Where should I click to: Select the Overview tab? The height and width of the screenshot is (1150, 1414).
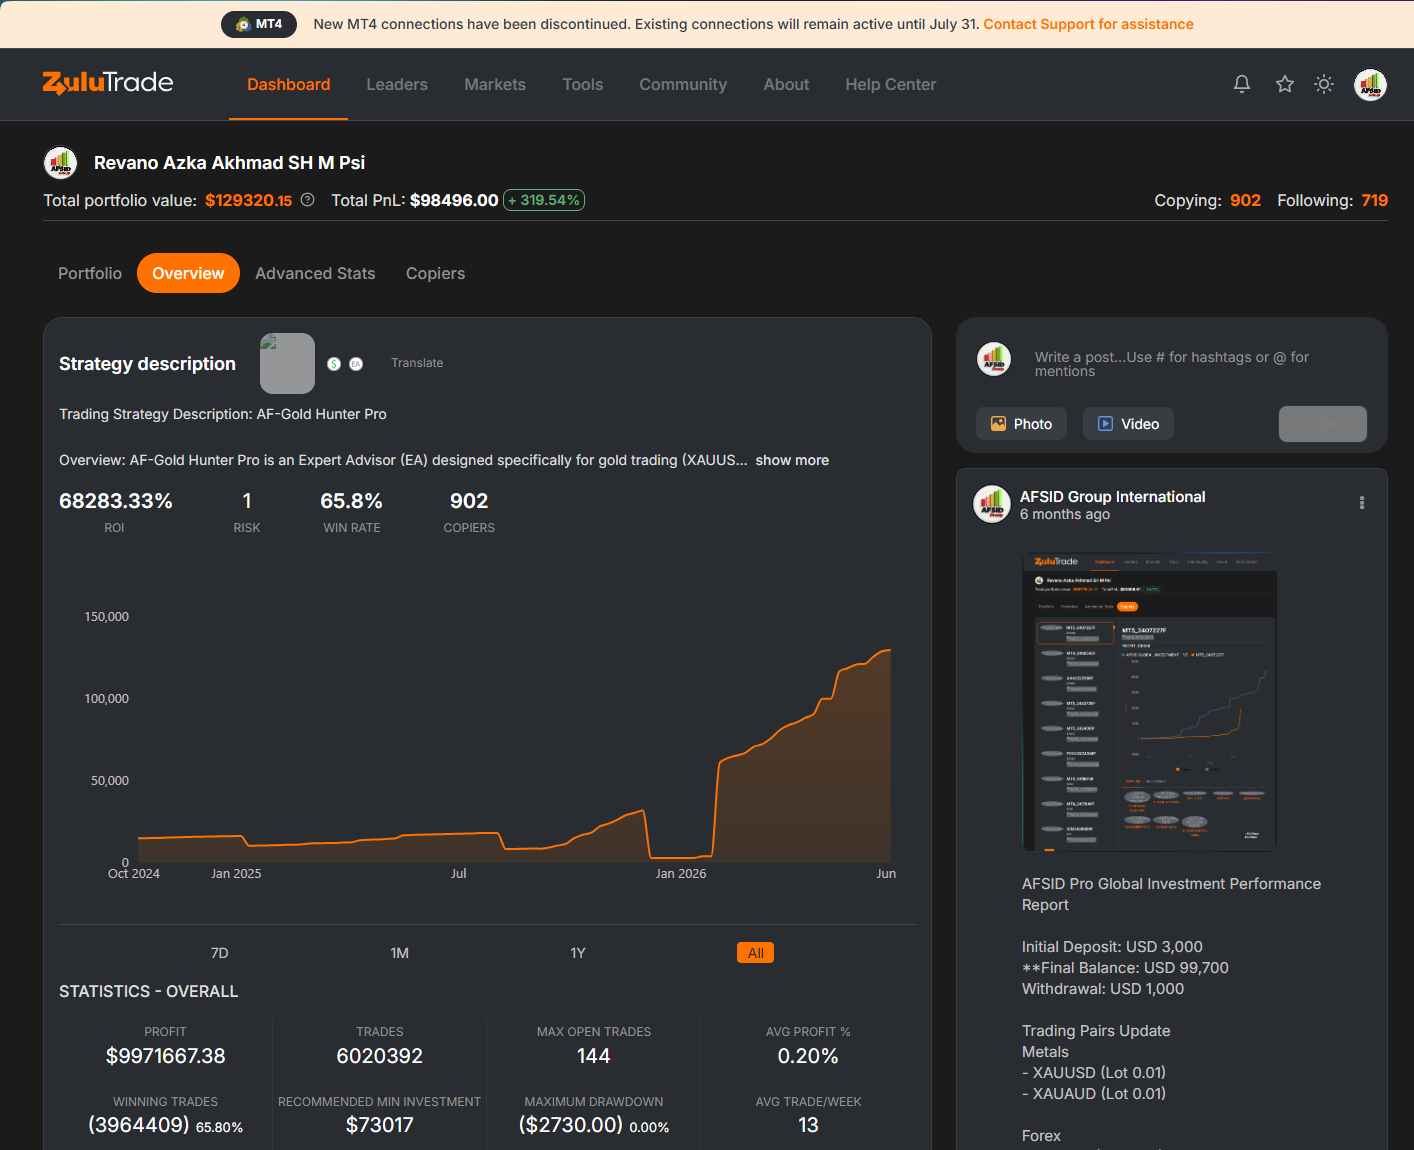pyautogui.click(x=188, y=273)
